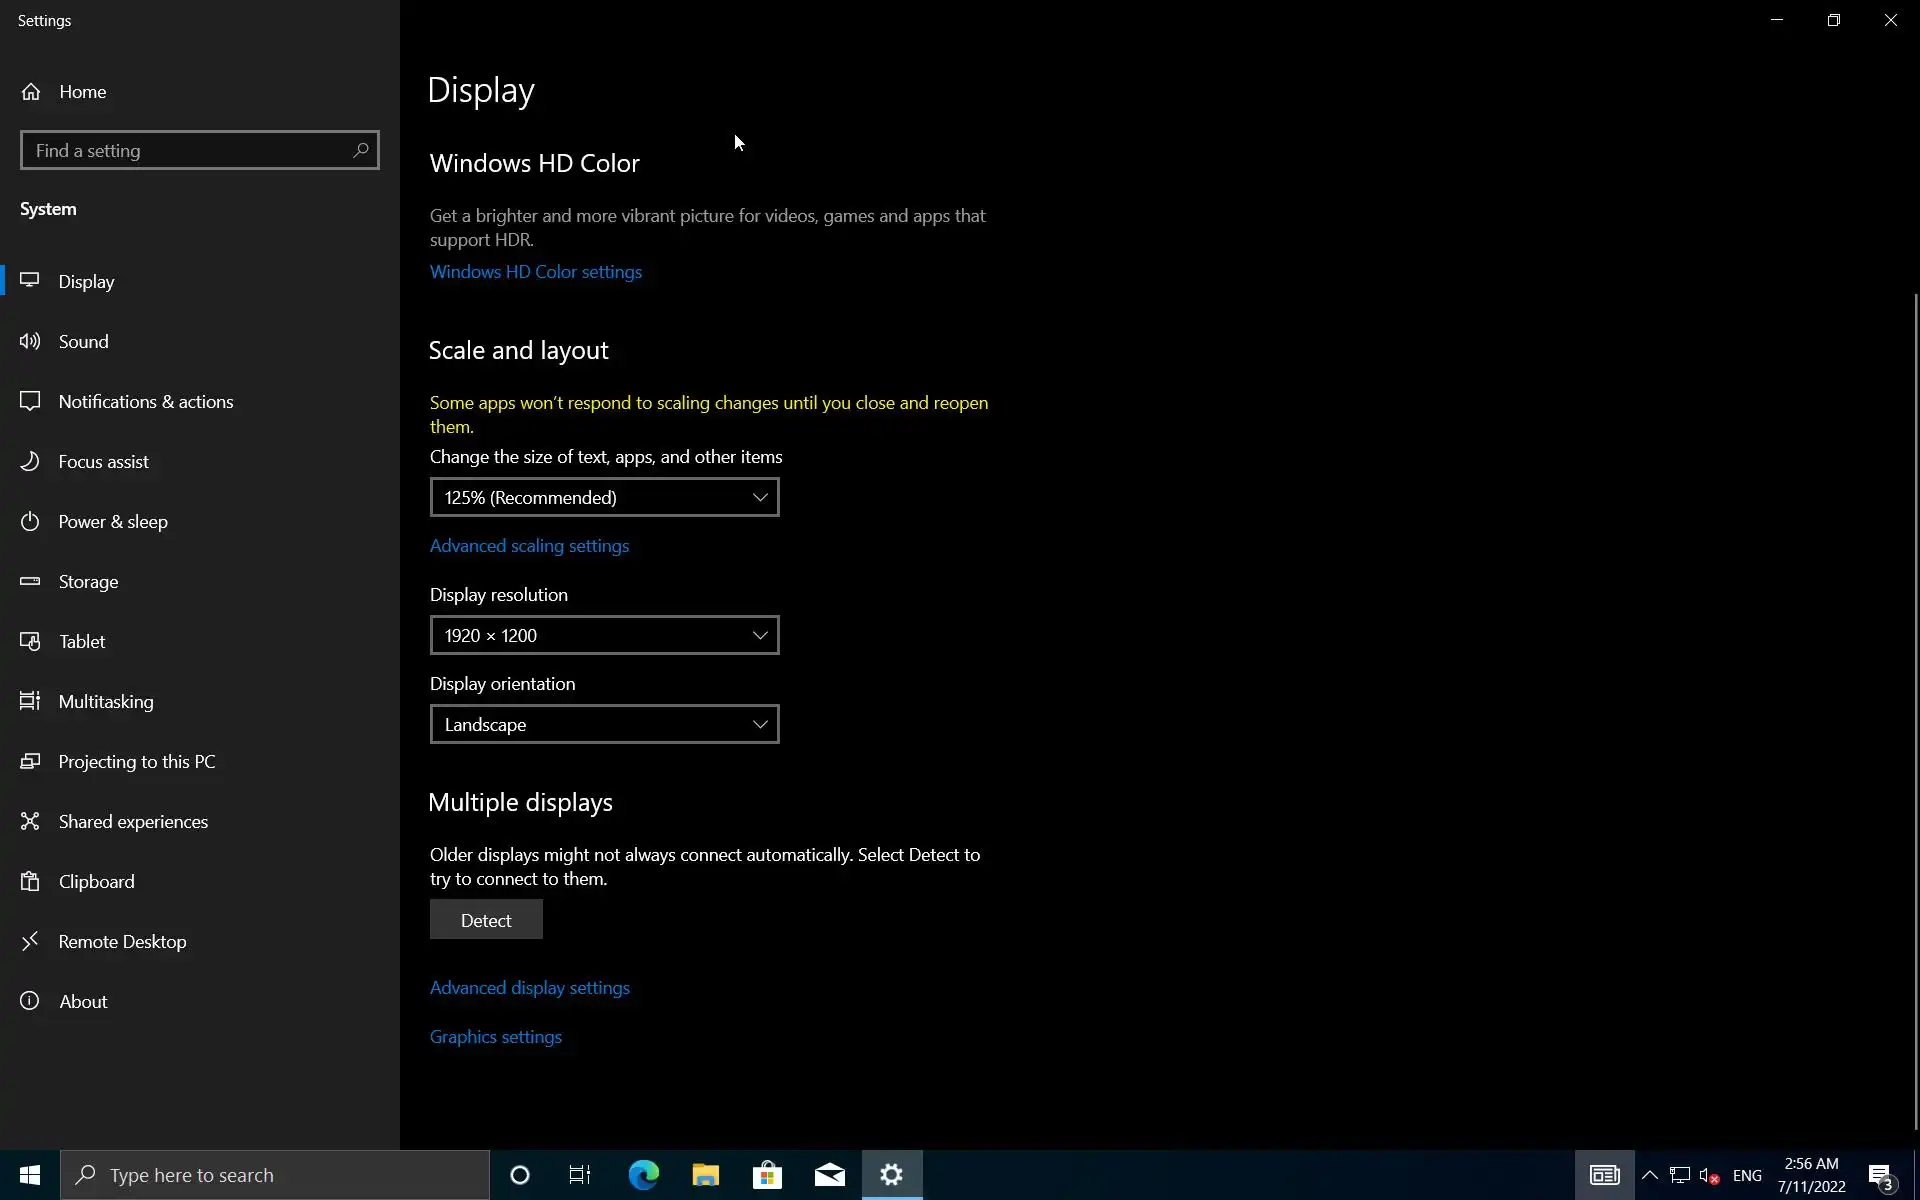Screen dimensions: 1920x1200
Task: Open the Display resolution dropdown
Action: point(604,635)
